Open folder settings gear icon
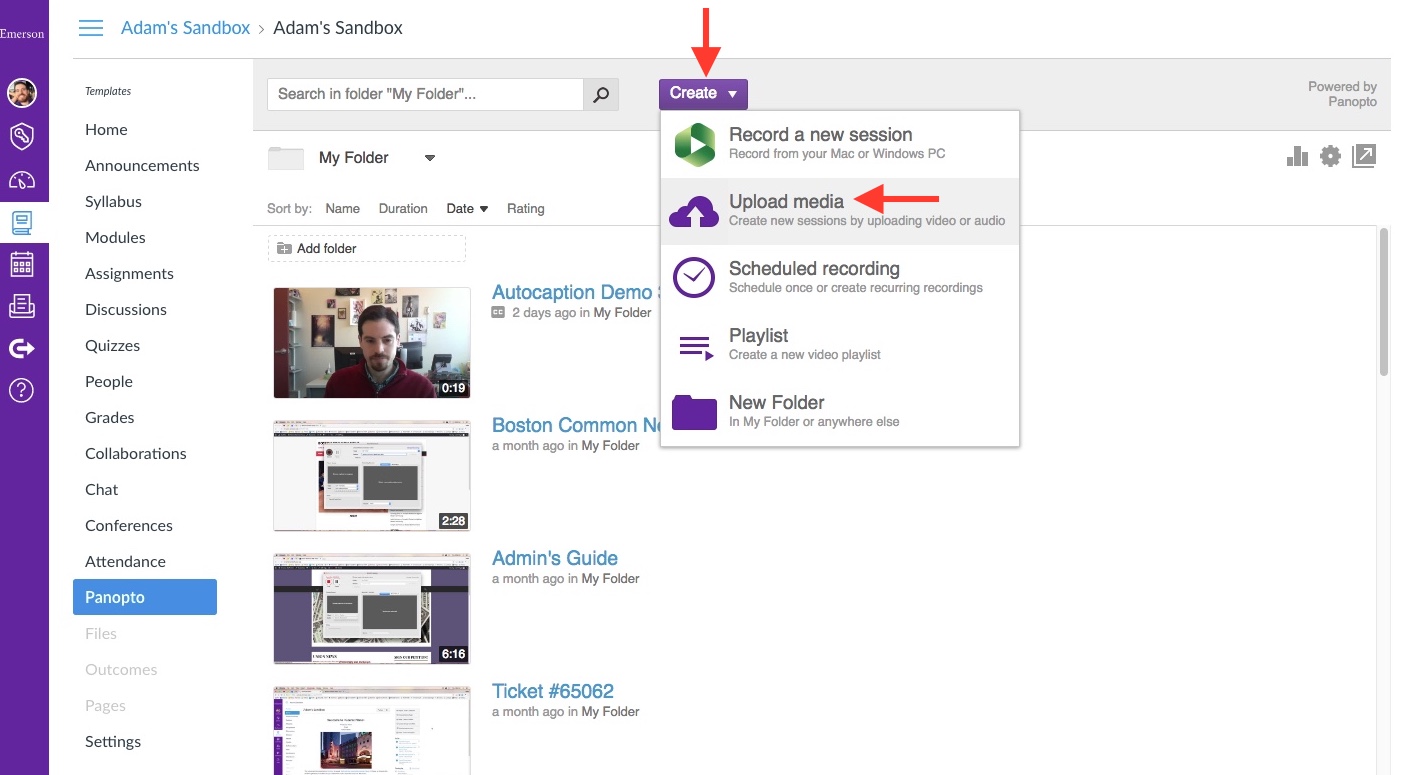This screenshot has height=775, width=1427. tap(1330, 156)
